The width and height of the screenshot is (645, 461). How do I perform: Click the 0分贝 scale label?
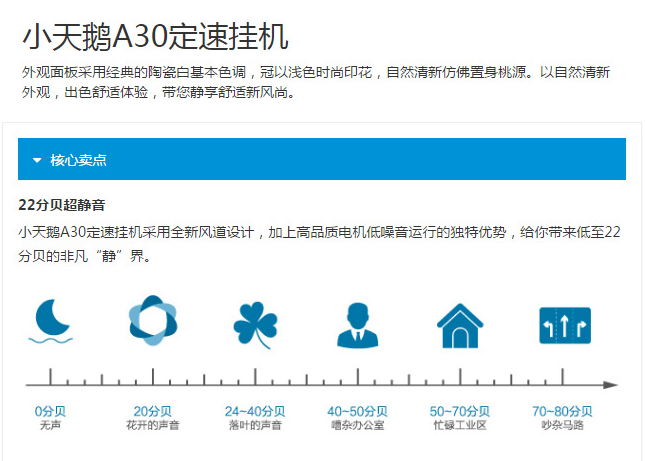(x=50, y=411)
